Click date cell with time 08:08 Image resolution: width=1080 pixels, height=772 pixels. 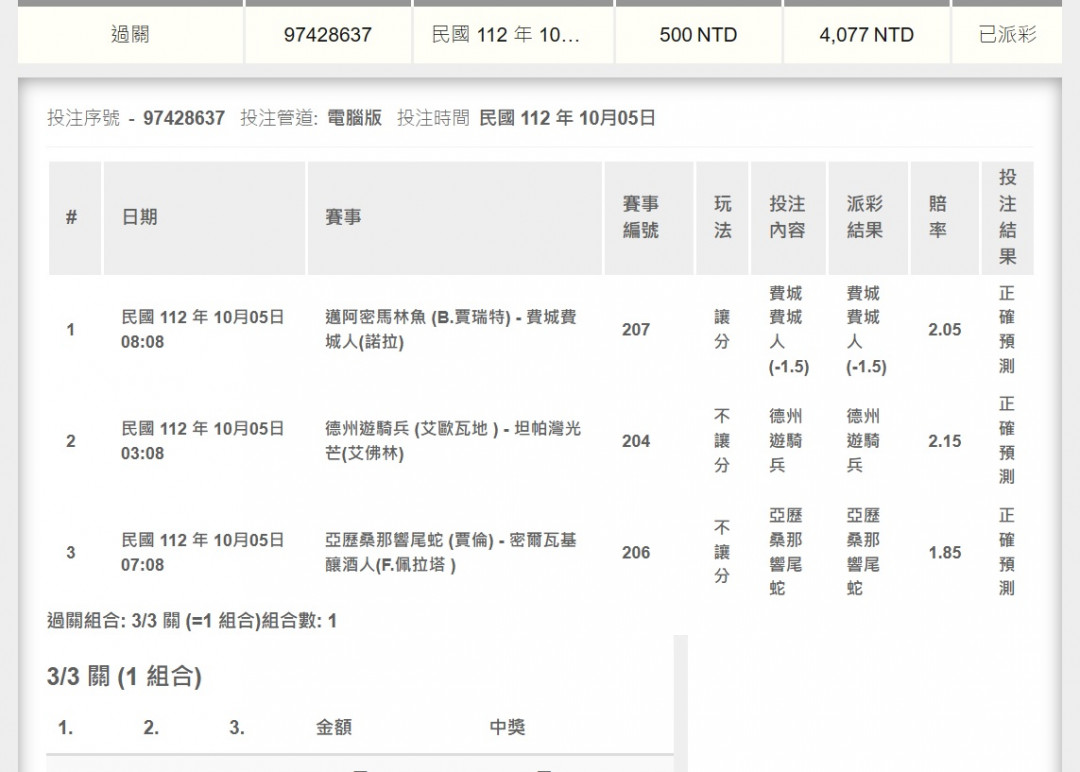click(x=202, y=329)
